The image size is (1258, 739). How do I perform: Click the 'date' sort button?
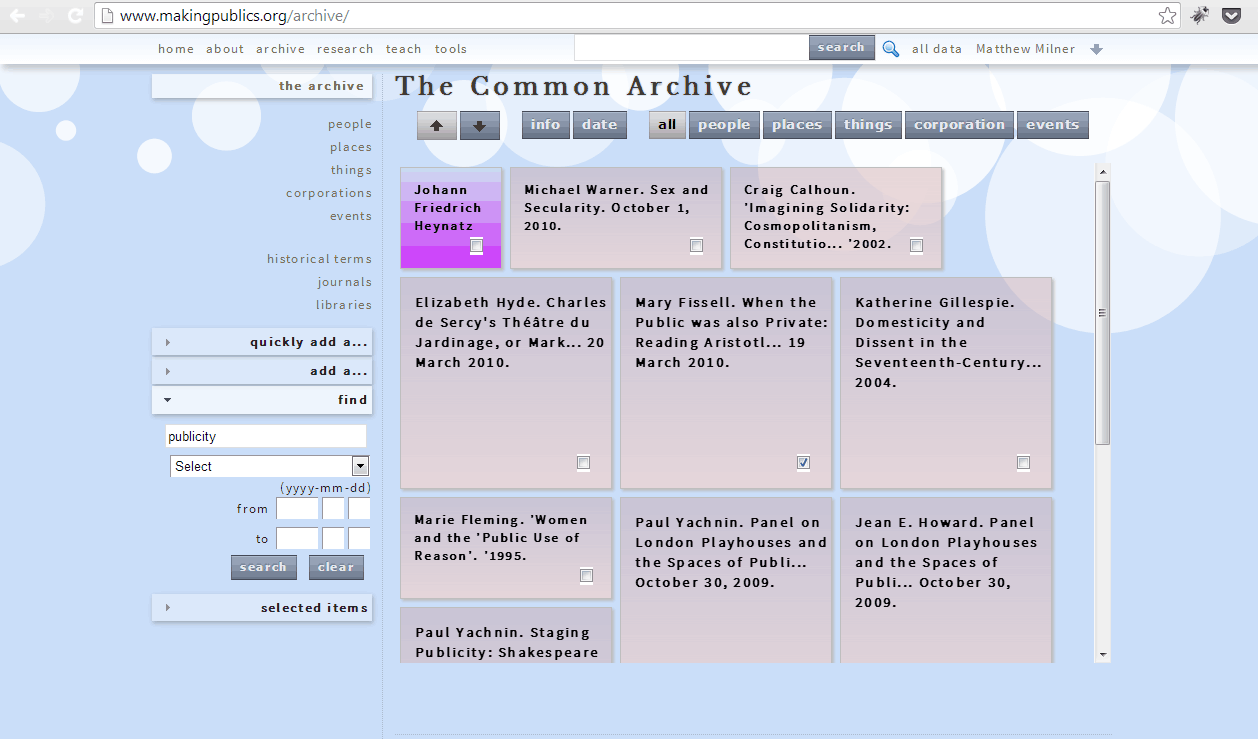tap(599, 125)
